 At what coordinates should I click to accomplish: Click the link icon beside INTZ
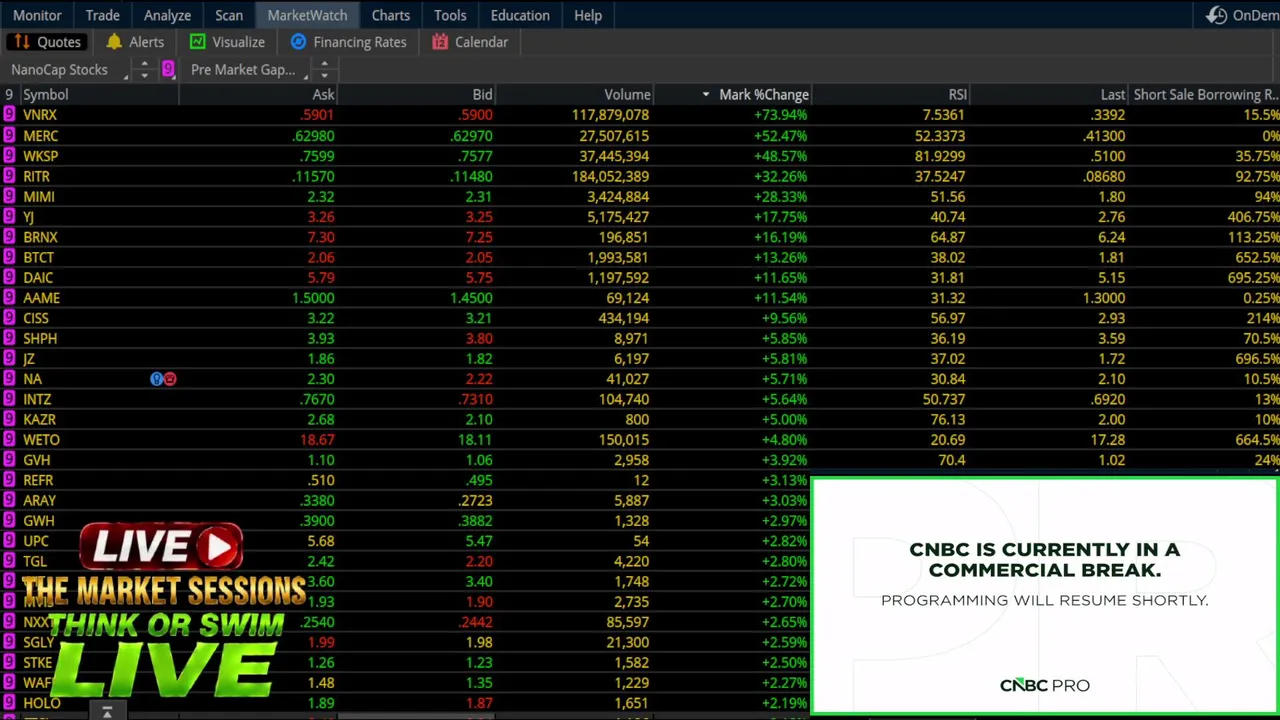[x=9, y=399]
